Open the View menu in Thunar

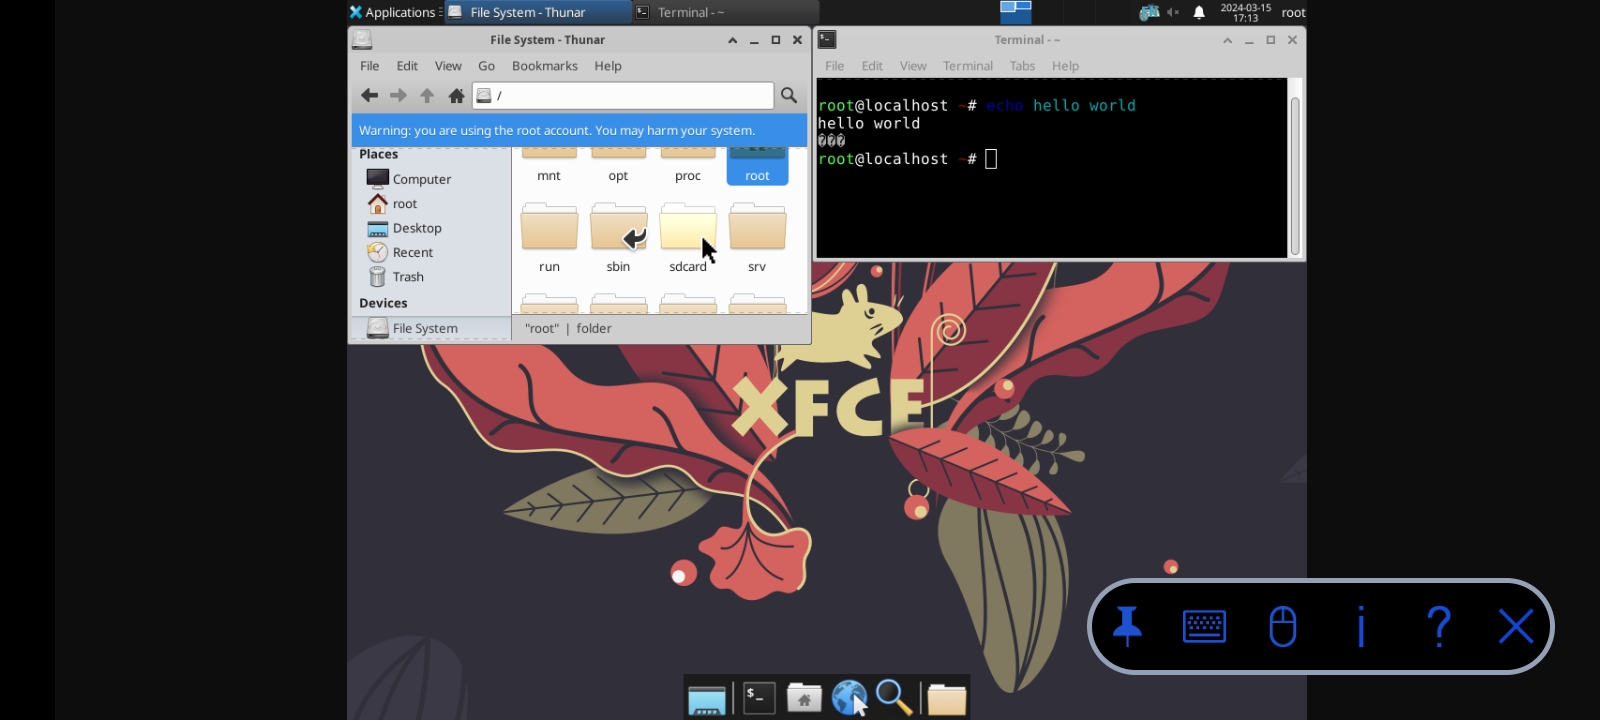(448, 66)
